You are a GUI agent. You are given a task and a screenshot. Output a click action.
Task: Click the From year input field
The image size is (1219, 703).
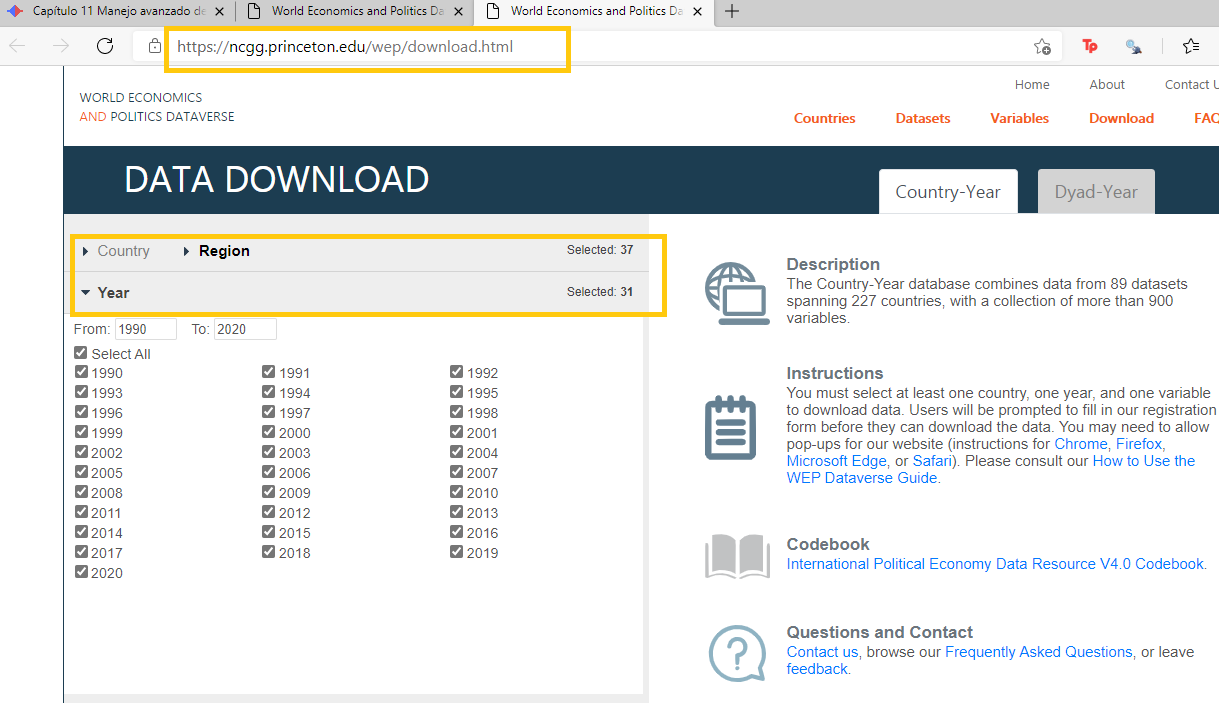pos(146,329)
